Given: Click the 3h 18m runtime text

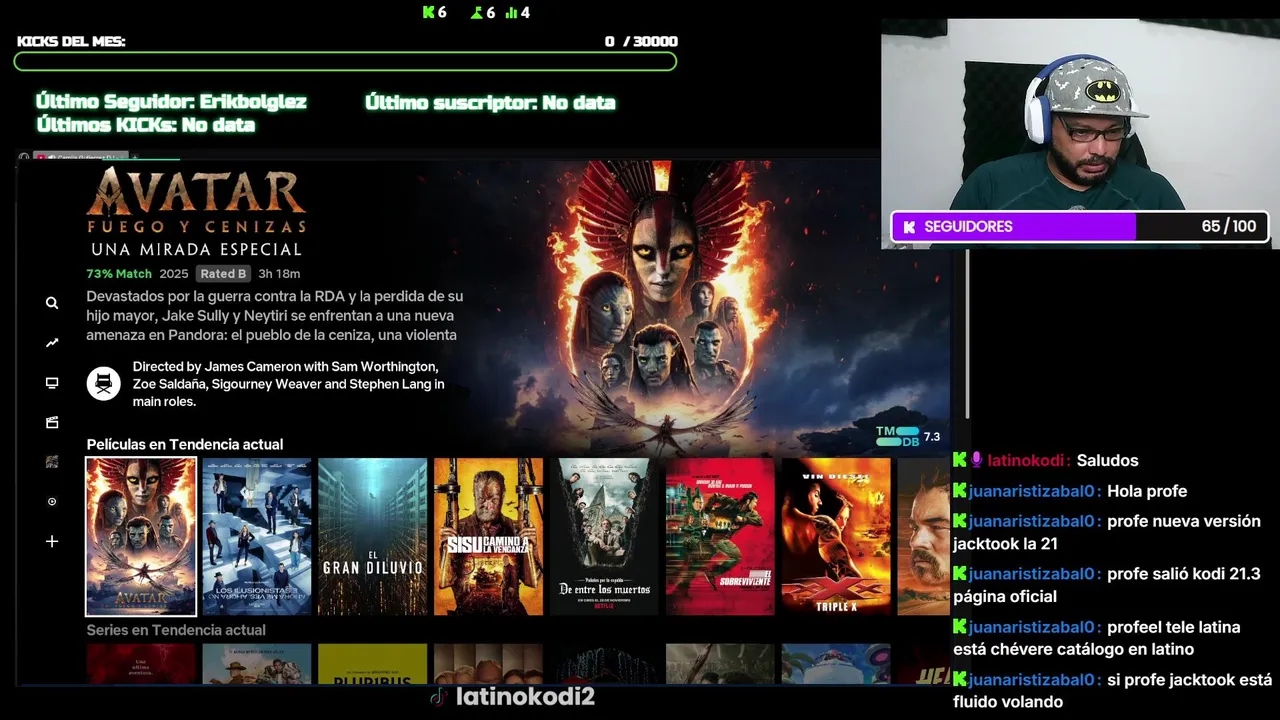Looking at the screenshot, I should (x=279, y=274).
